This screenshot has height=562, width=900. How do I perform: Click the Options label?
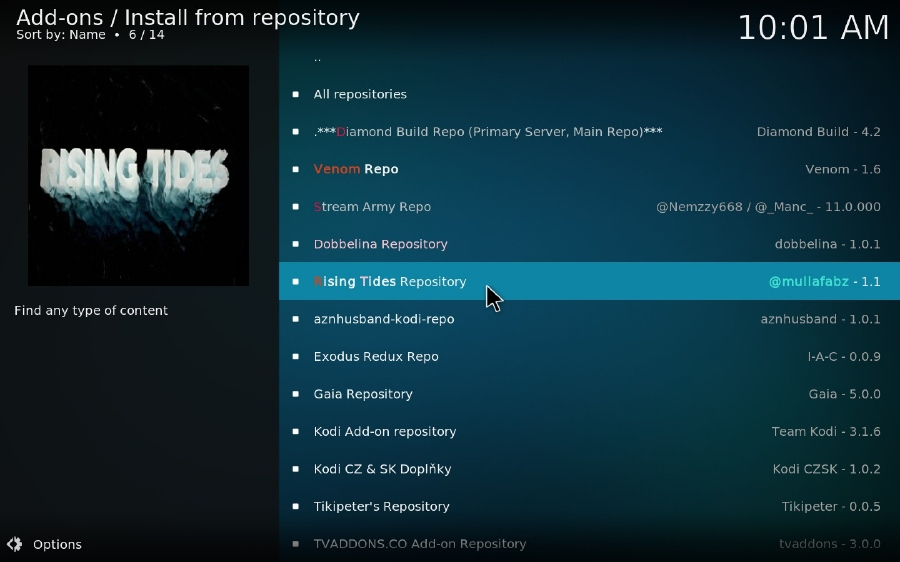[57, 544]
